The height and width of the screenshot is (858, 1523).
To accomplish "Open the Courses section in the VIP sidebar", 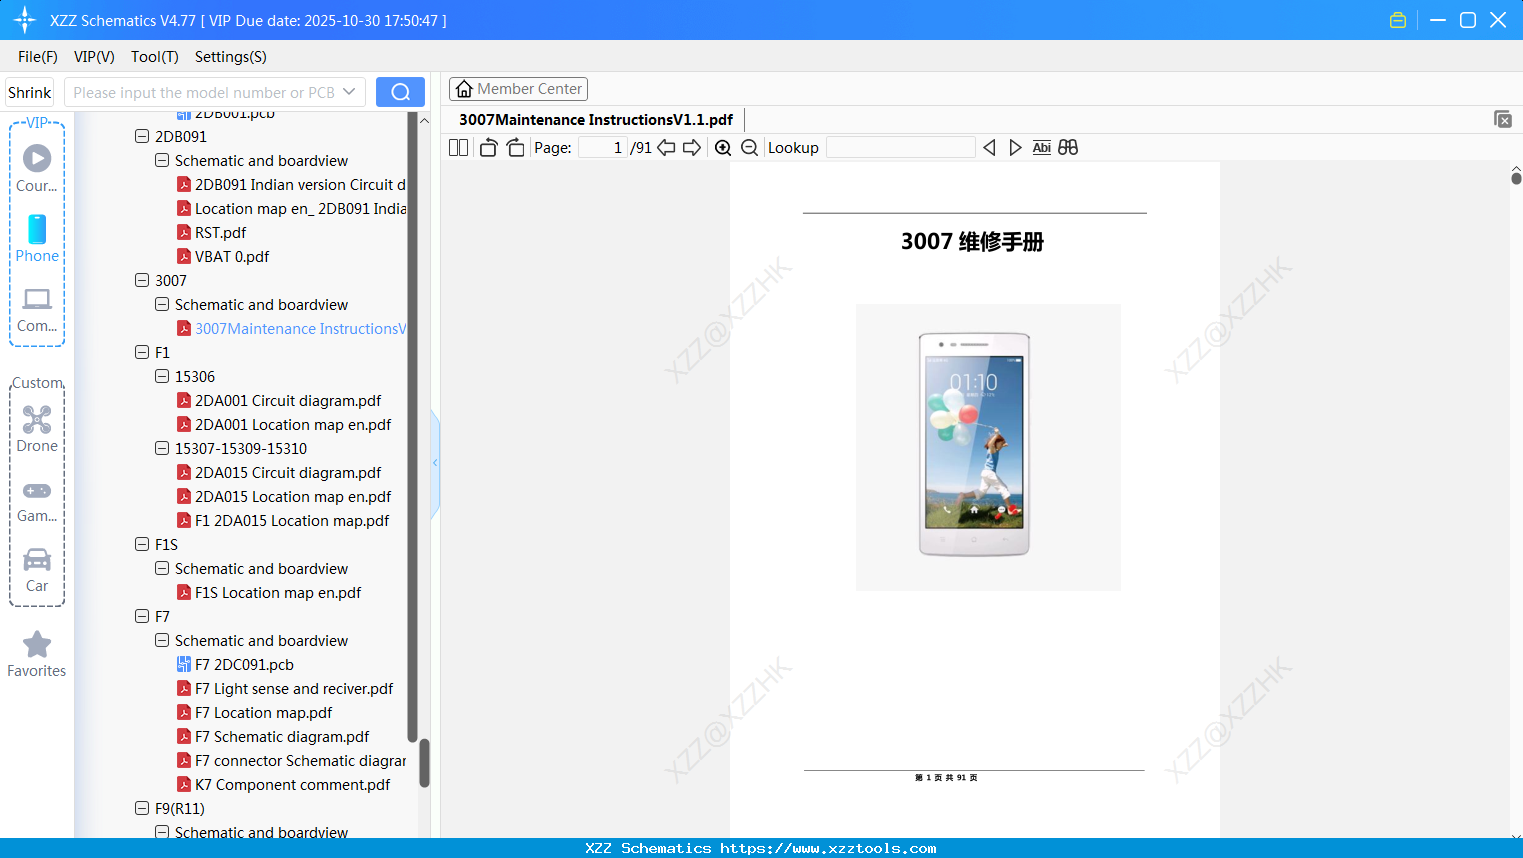I will tap(37, 168).
